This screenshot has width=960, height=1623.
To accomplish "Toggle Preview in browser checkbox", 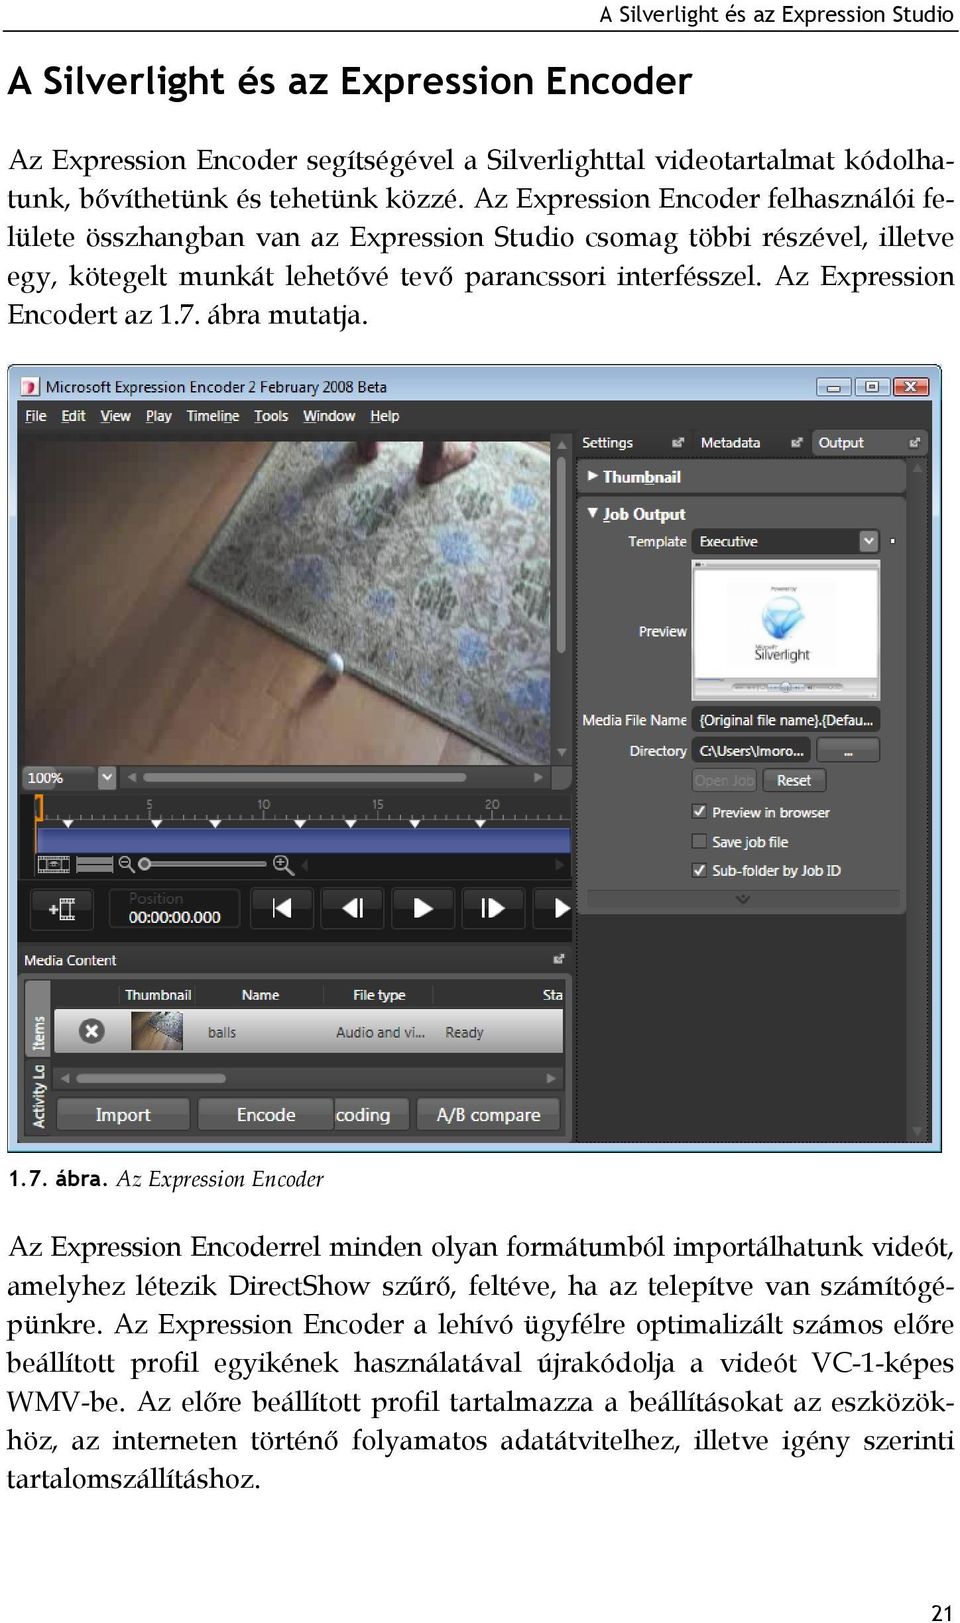I will pos(699,811).
